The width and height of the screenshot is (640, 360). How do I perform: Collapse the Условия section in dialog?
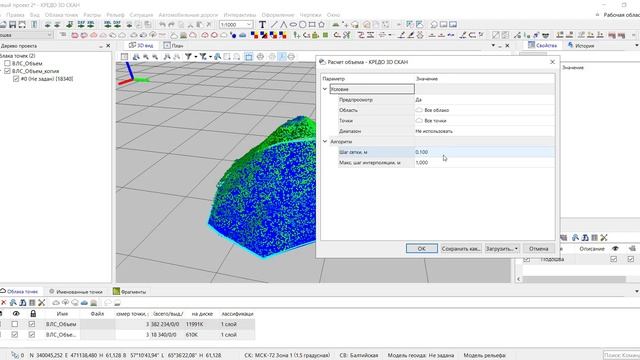pyautogui.click(x=325, y=89)
